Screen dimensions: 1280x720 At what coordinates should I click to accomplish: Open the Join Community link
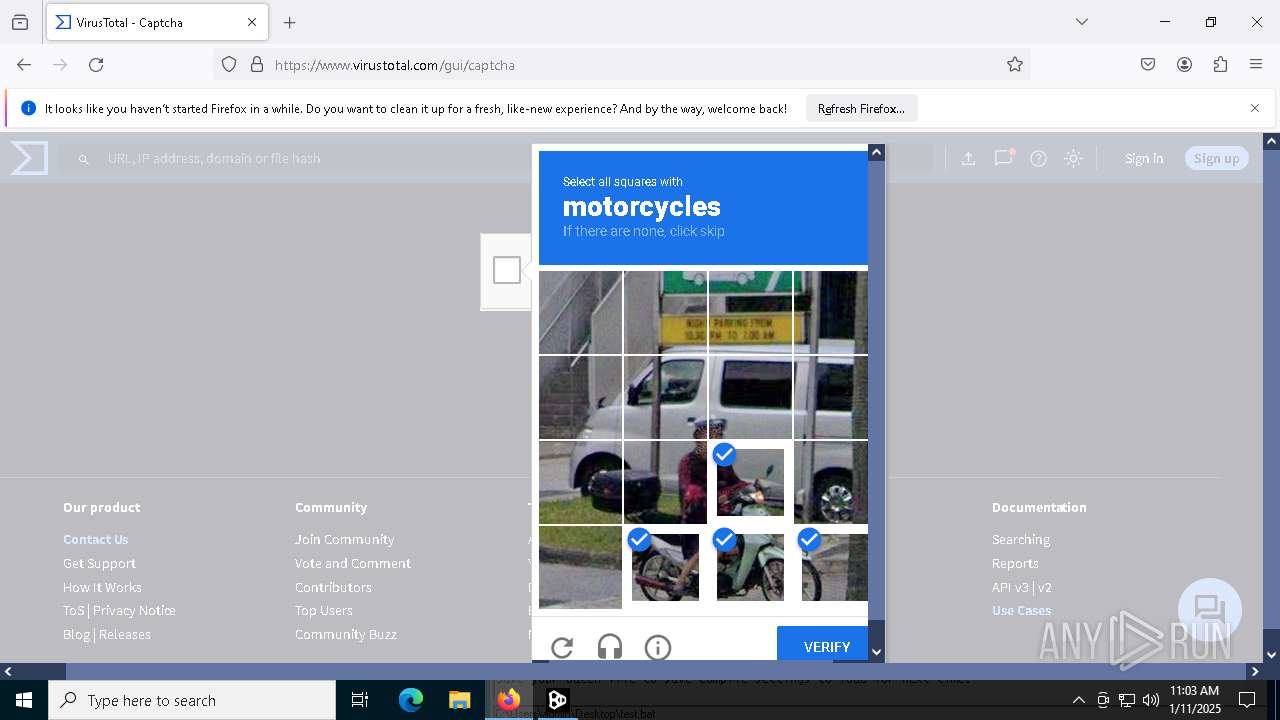[x=344, y=539]
